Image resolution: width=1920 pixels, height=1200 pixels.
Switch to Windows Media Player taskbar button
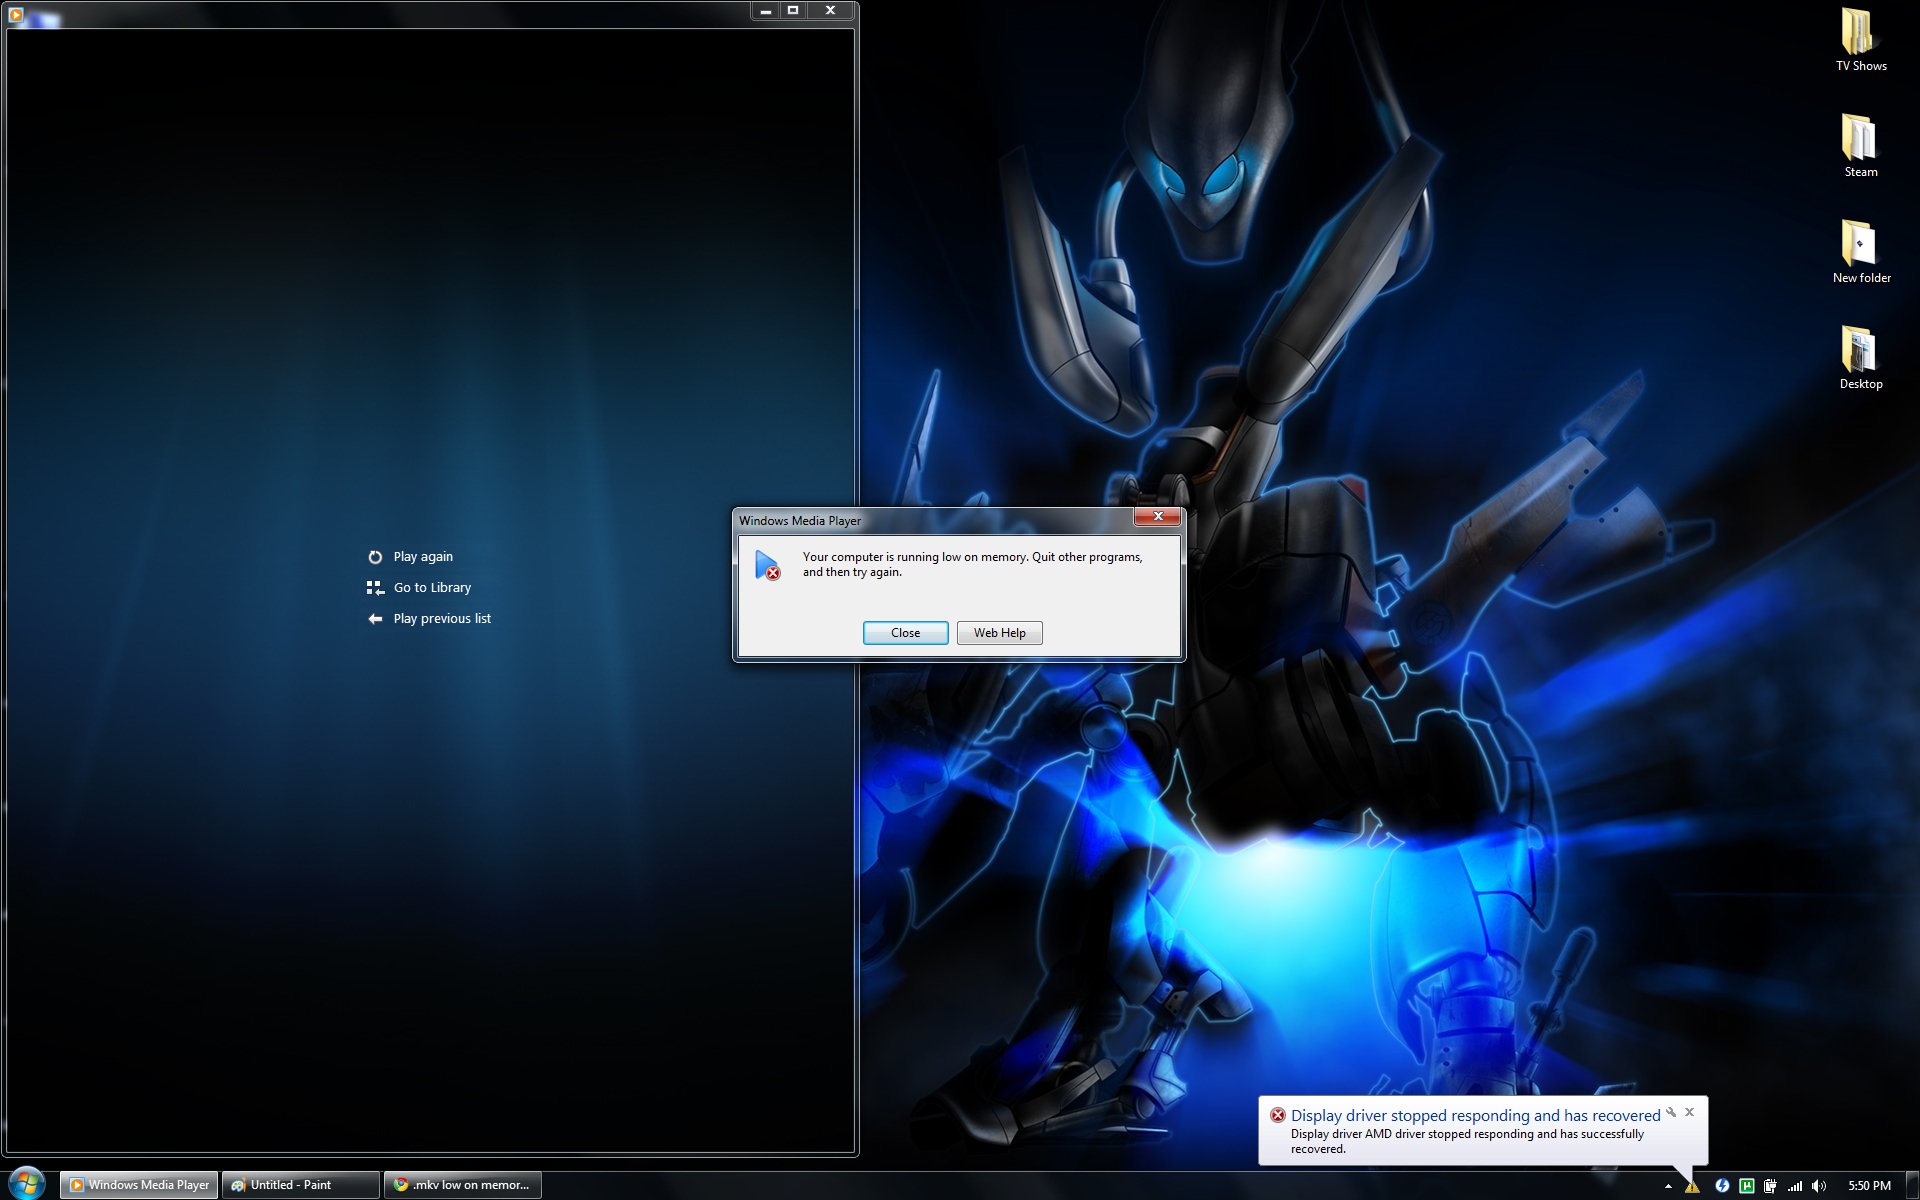point(139,1185)
